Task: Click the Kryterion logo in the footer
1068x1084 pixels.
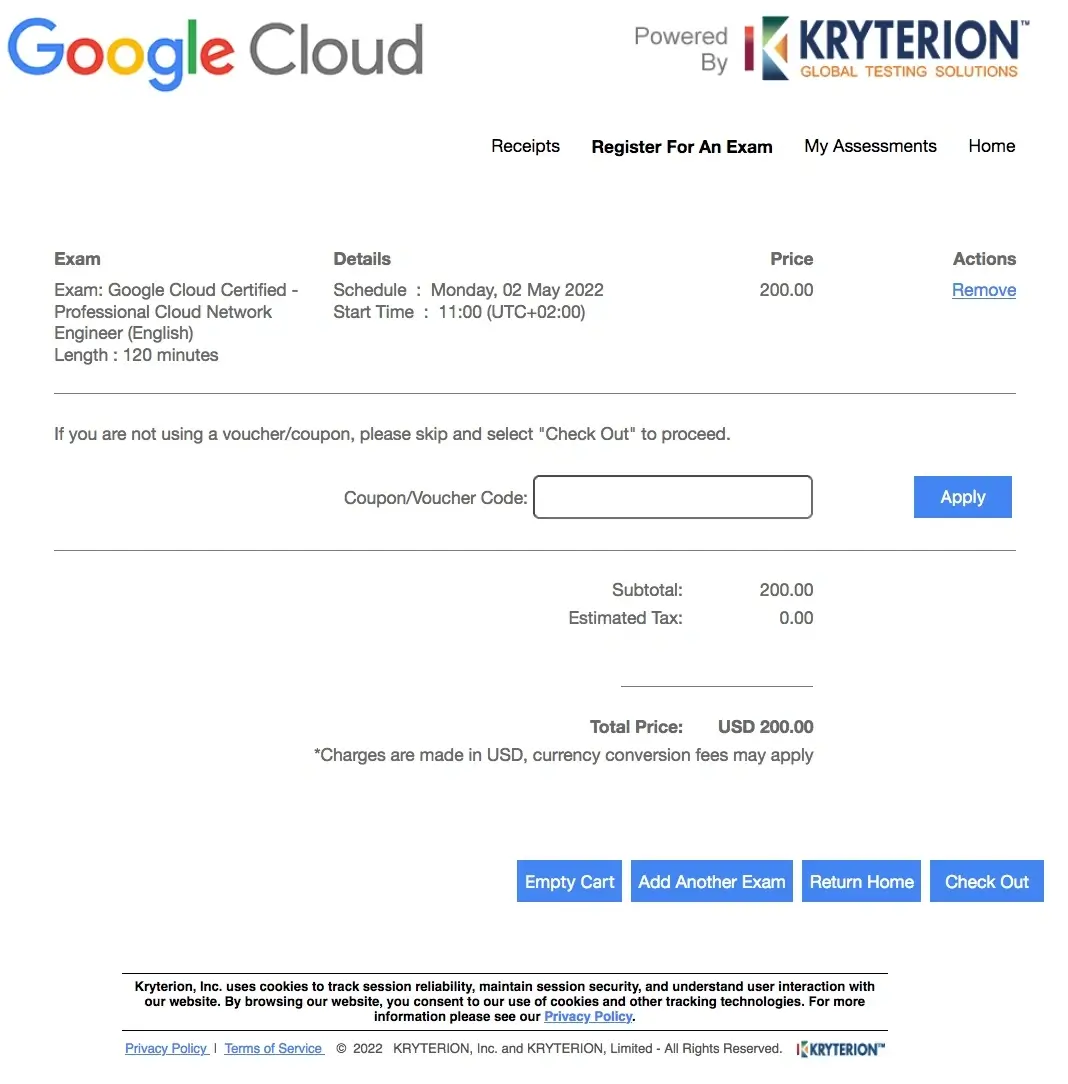Action: (x=840, y=1049)
